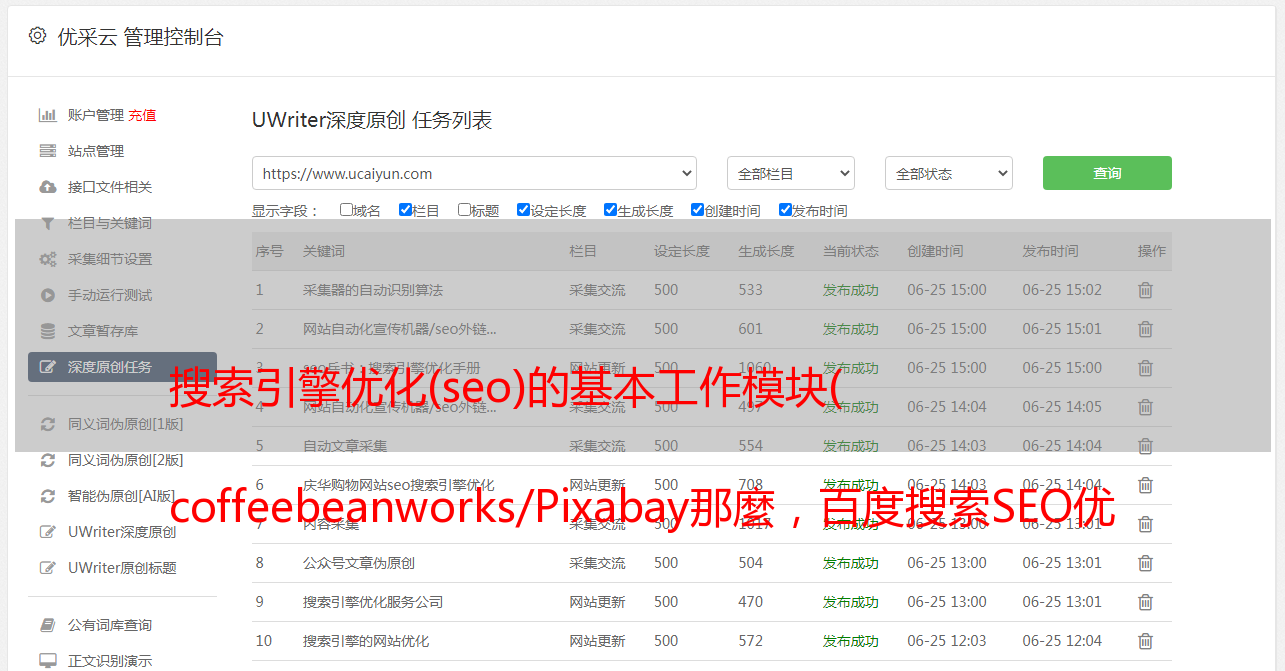This screenshot has width=1285, height=671.
Task: Click the 发布时间 column header
Action: click(1050, 251)
